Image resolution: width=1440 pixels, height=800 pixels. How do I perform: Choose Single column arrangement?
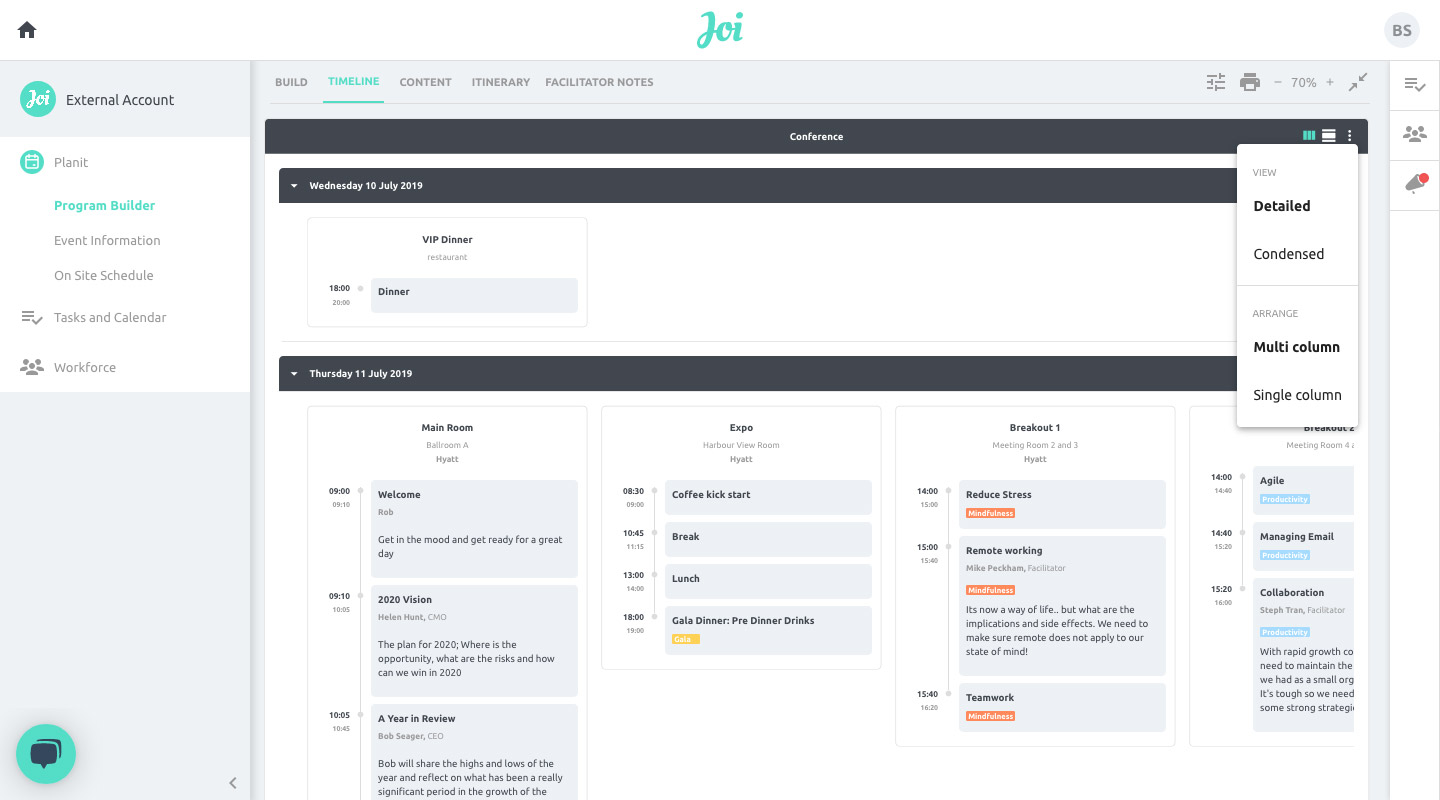coord(1297,395)
